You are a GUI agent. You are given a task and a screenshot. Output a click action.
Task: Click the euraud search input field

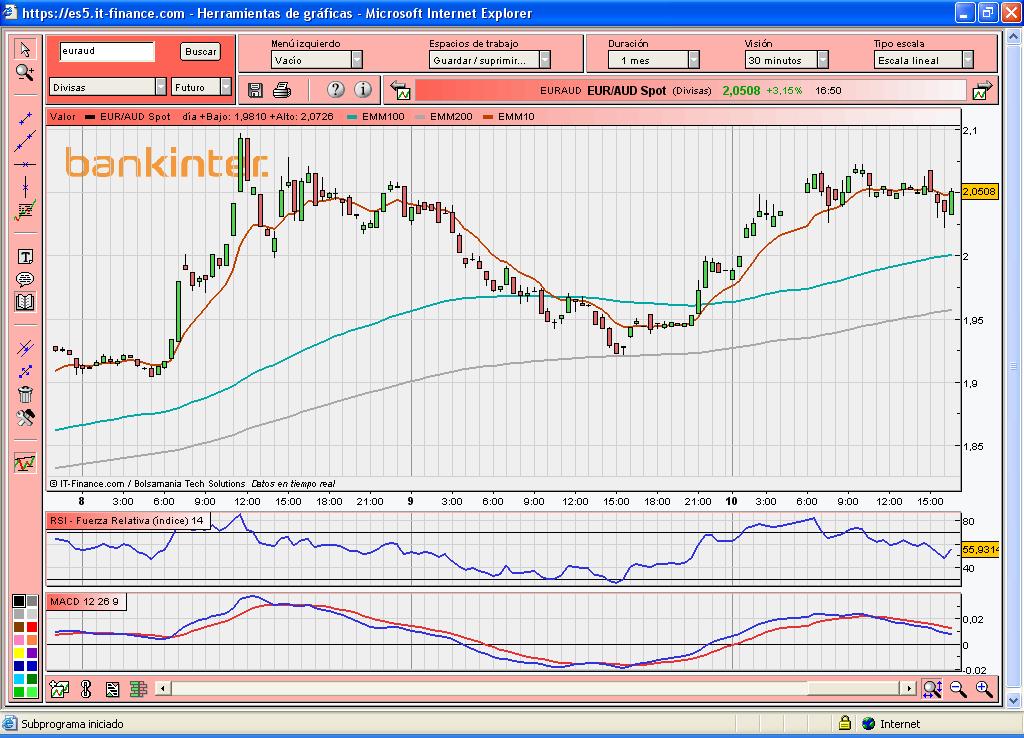click(x=106, y=51)
